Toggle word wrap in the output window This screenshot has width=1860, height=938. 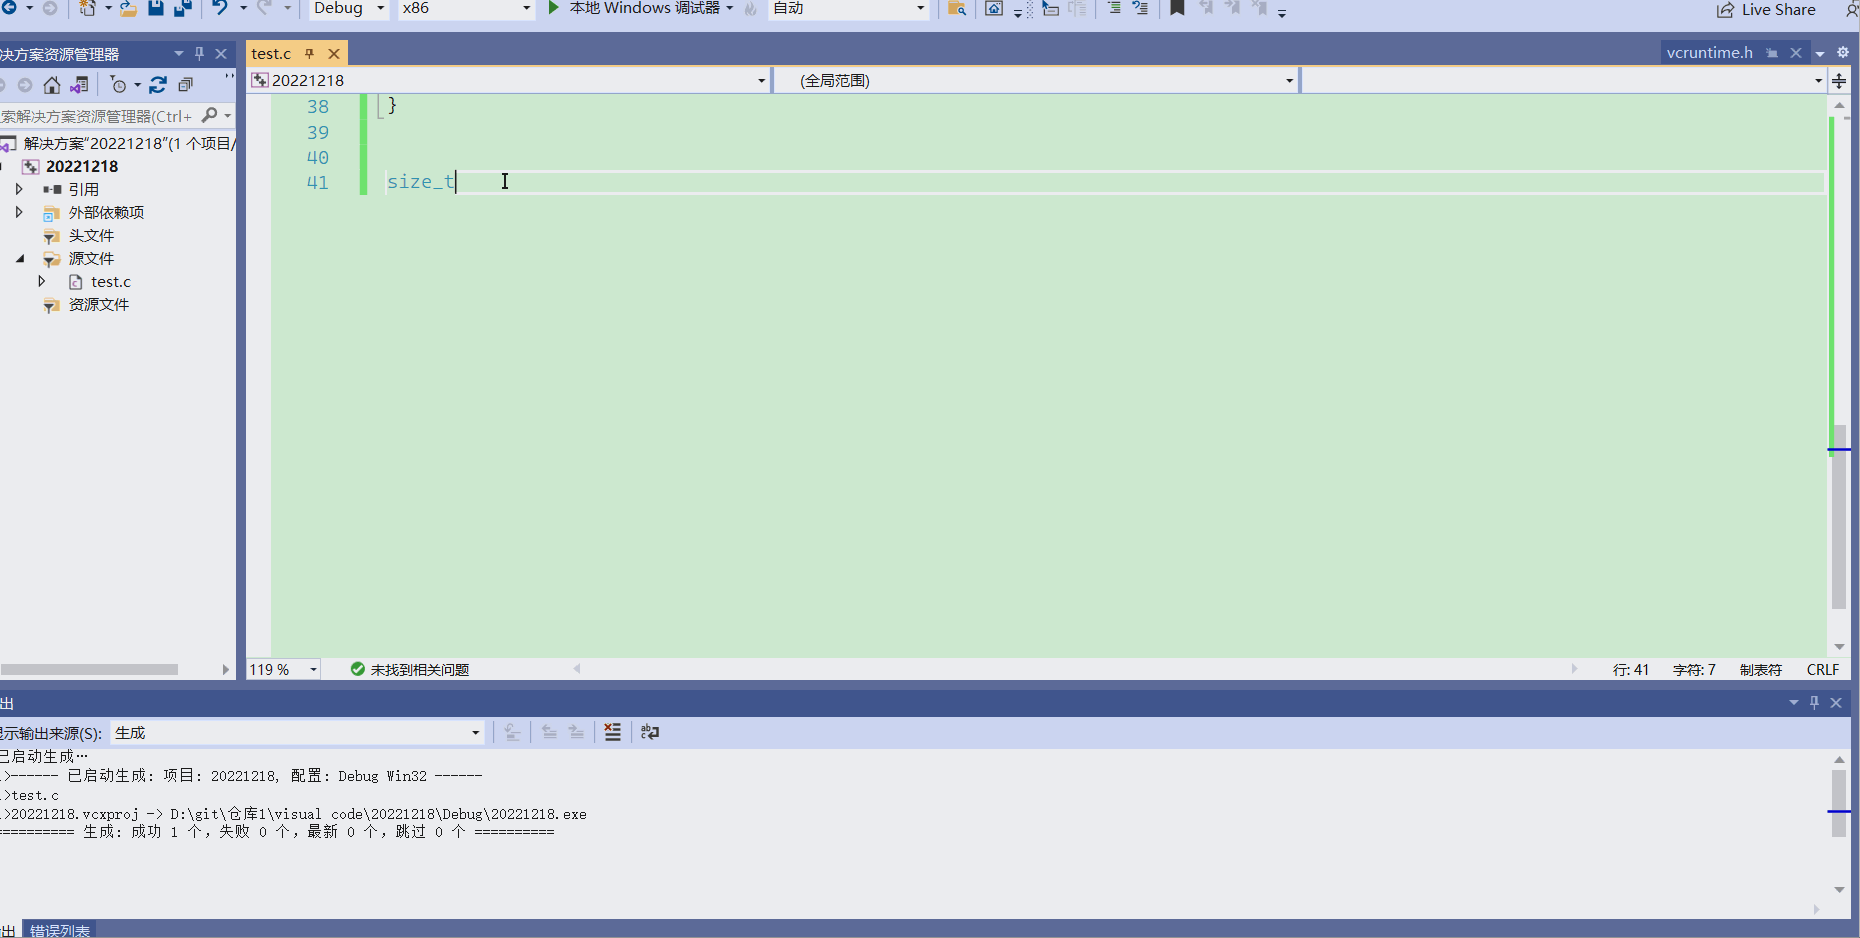coord(650,732)
